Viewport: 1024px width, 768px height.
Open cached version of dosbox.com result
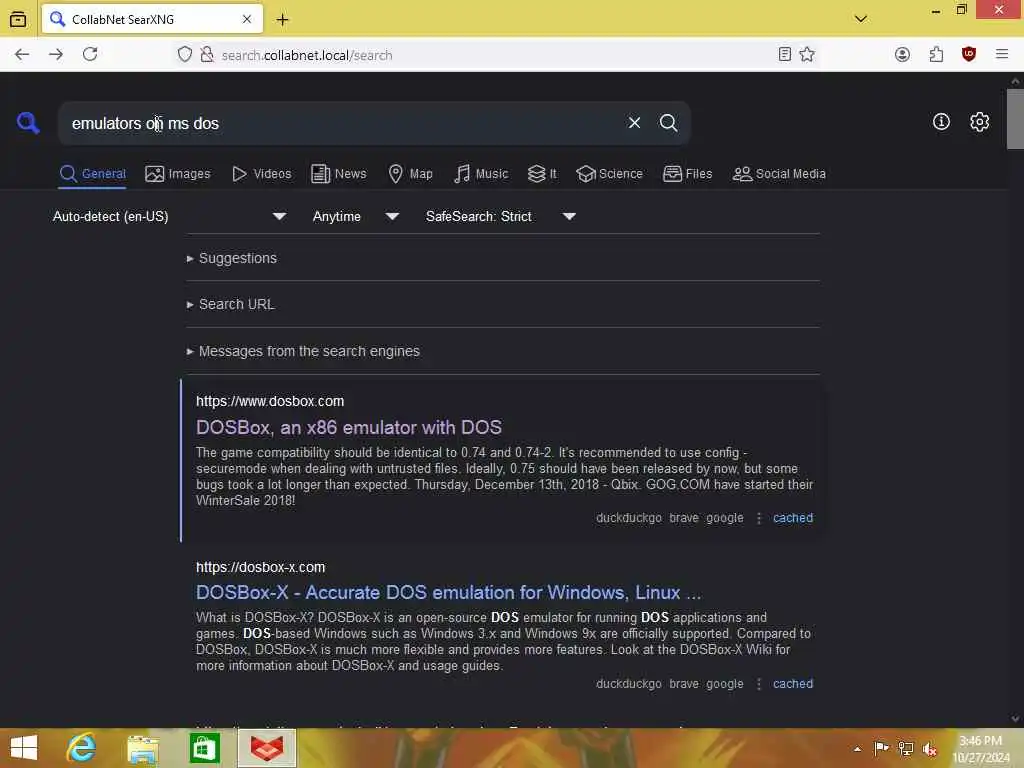793,518
